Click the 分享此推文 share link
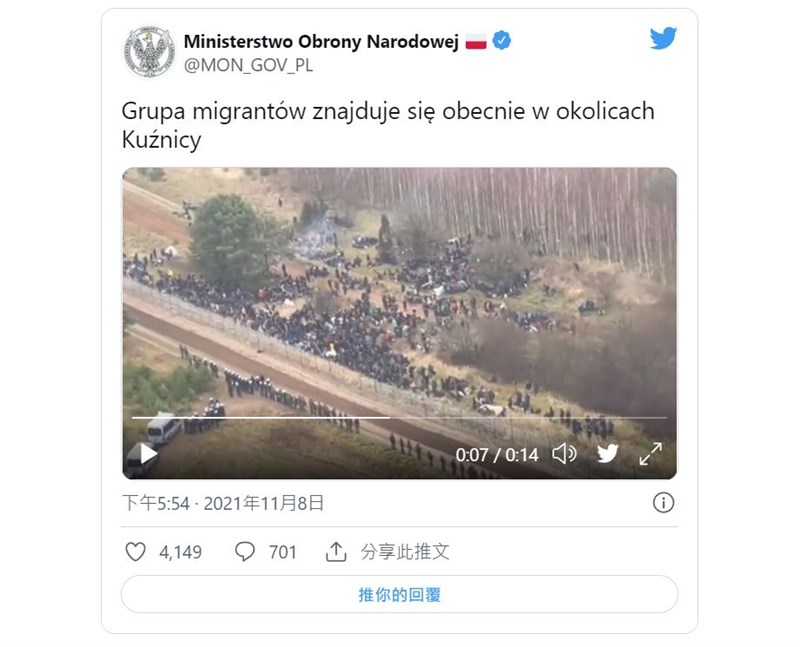Viewport: 800px width, 647px height. pos(405,552)
